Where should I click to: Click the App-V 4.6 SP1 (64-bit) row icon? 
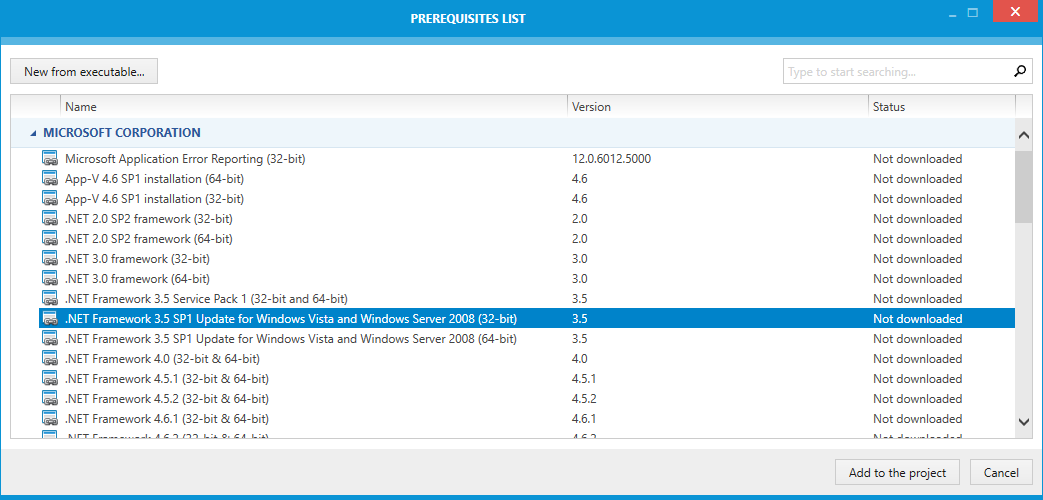[x=50, y=179]
